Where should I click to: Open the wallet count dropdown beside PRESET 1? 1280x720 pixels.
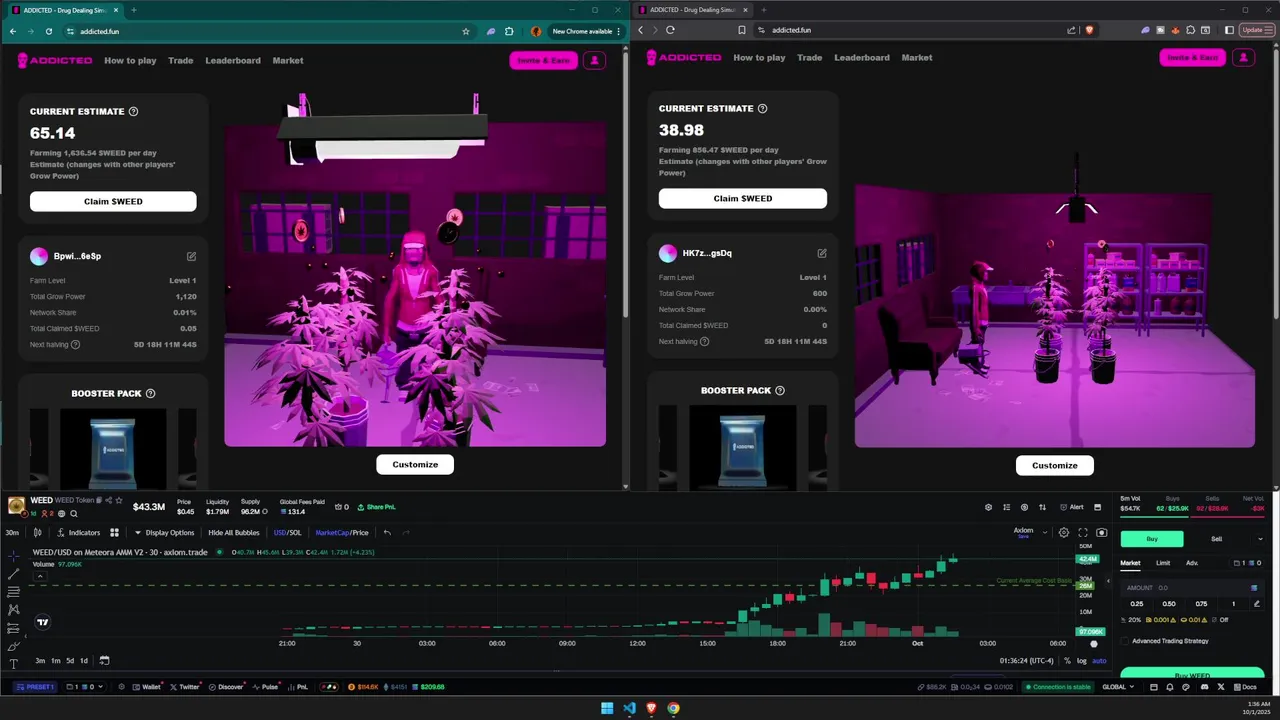[x=85, y=687]
